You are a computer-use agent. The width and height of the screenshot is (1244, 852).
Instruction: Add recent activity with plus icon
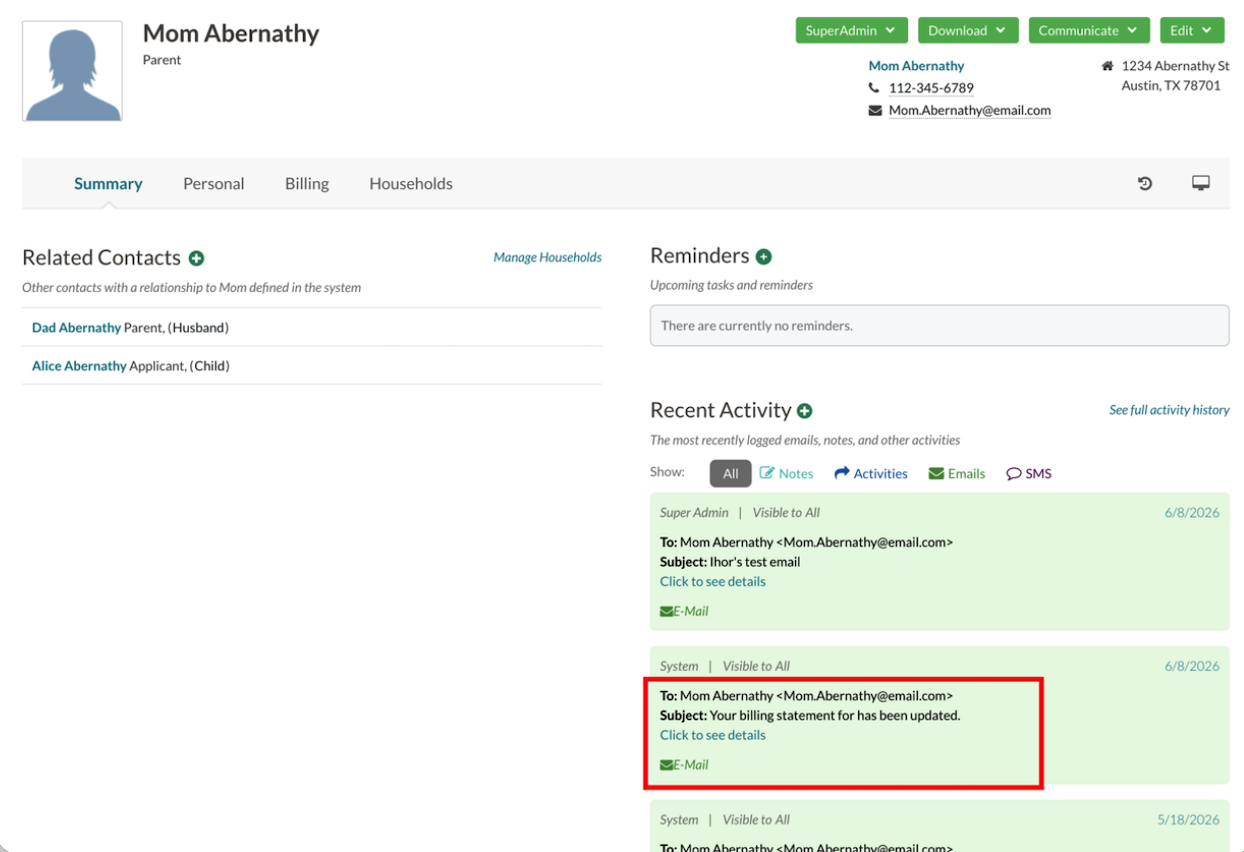coord(805,411)
